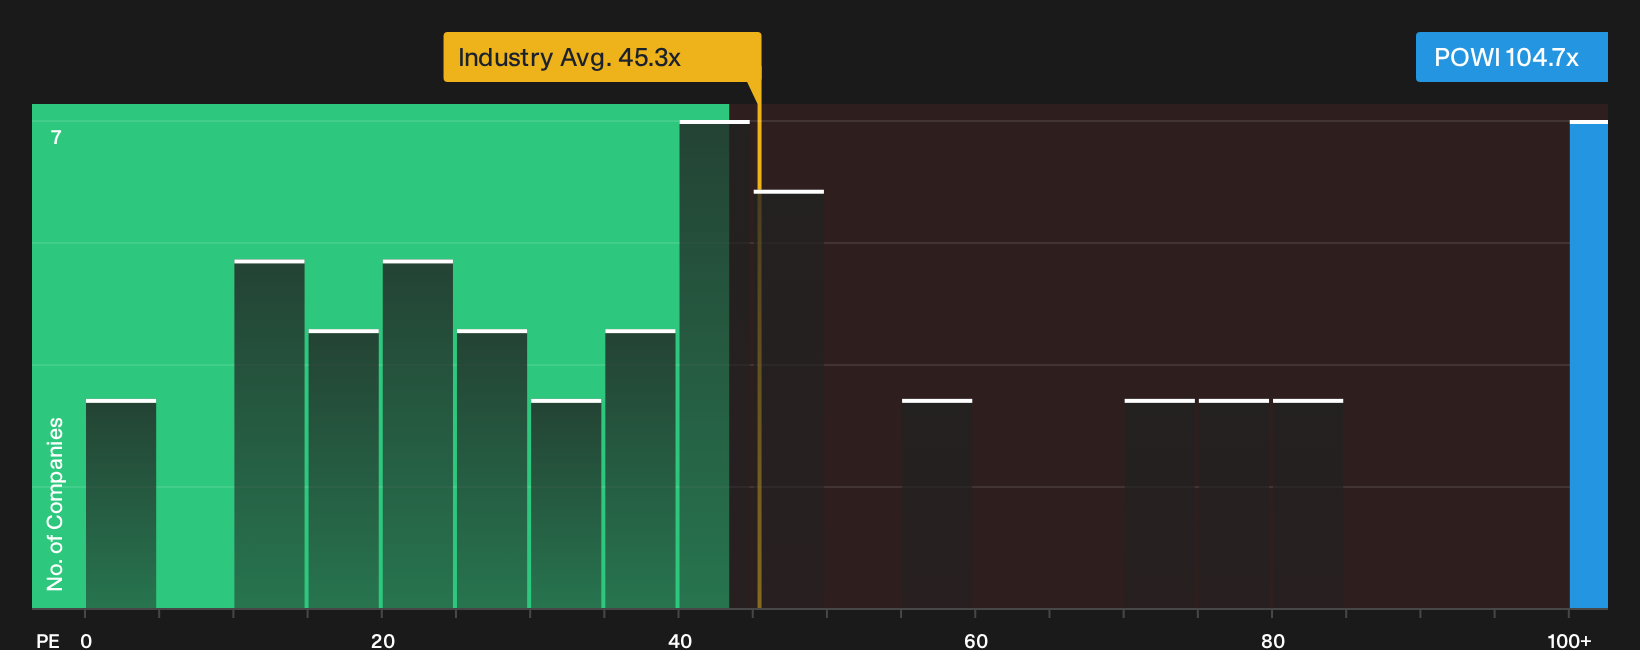Click the histogram bar at PE 0–5
The height and width of the screenshot is (650, 1640).
click(x=121, y=504)
